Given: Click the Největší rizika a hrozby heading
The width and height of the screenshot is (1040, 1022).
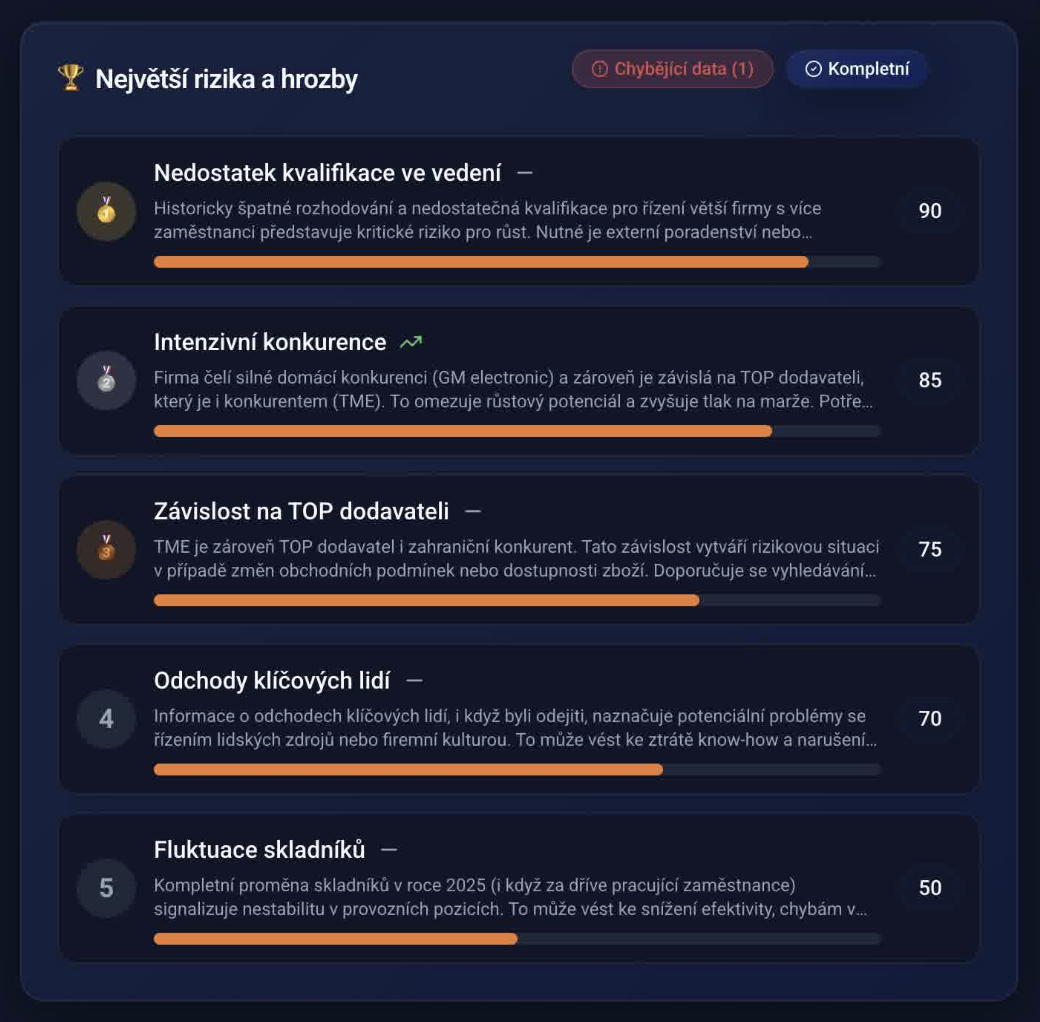Looking at the screenshot, I should [x=226, y=79].
